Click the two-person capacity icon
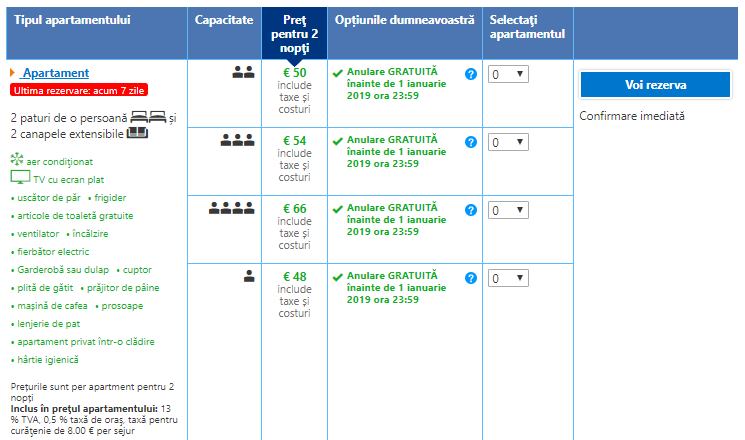The height and width of the screenshot is (440, 745). pyautogui.click(x=243, y=72)
